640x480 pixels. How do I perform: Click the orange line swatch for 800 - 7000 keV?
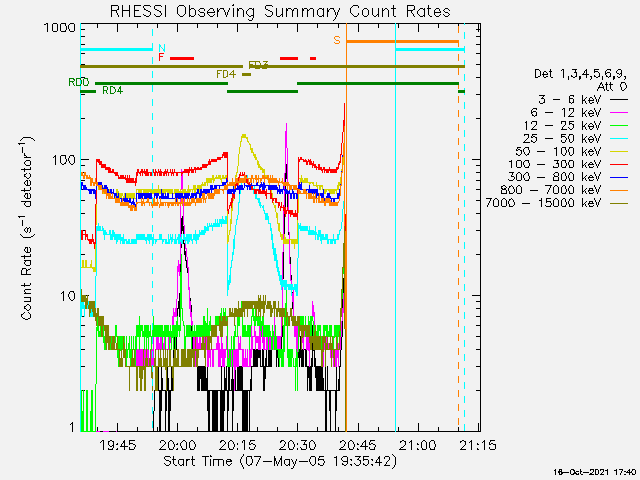pos(619,190)
